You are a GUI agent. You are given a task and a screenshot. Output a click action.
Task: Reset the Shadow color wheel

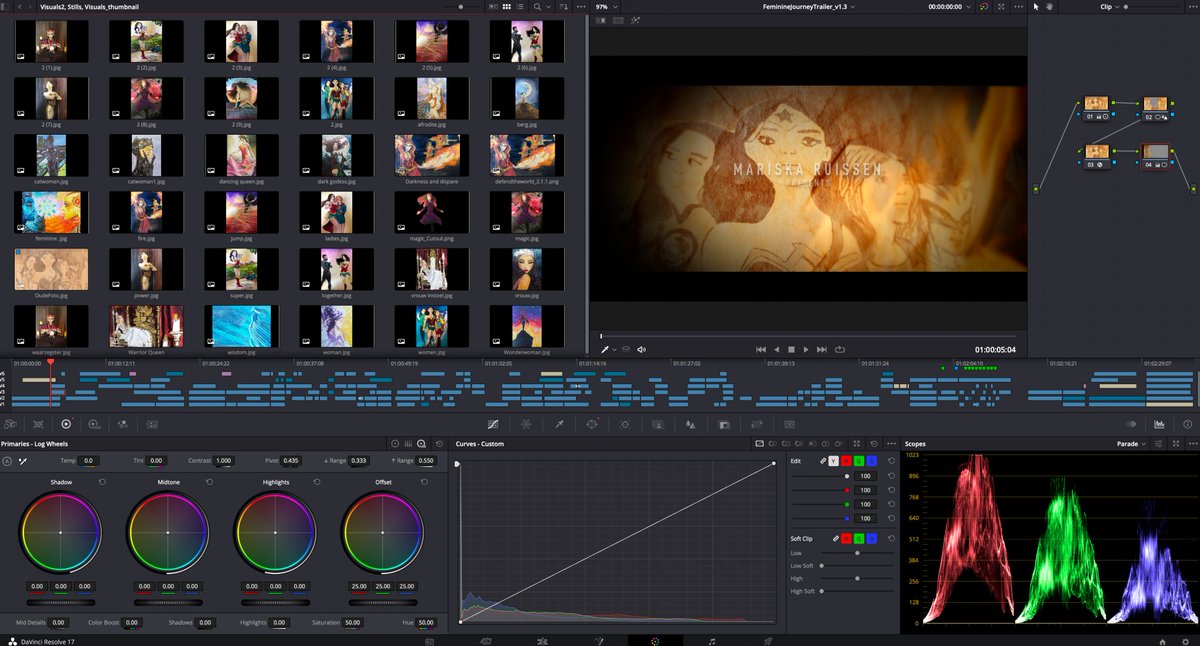[x=102, y=482]
